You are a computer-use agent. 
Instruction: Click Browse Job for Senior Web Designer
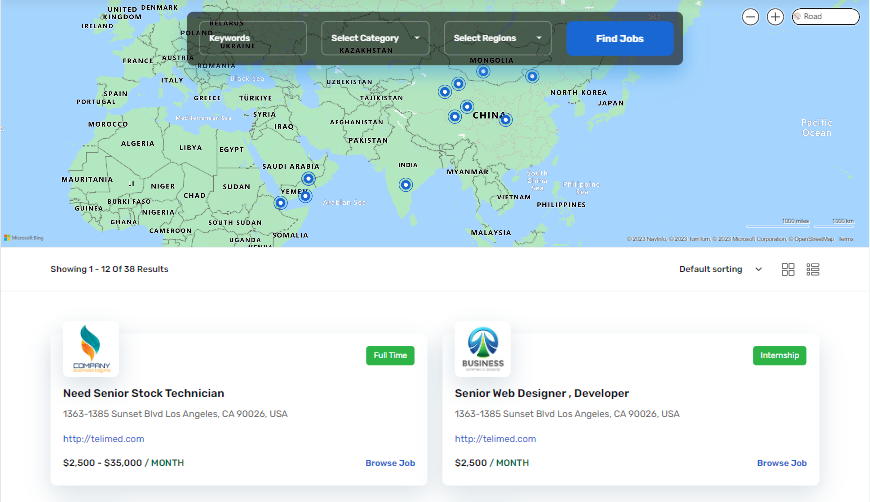click(781, 463)
